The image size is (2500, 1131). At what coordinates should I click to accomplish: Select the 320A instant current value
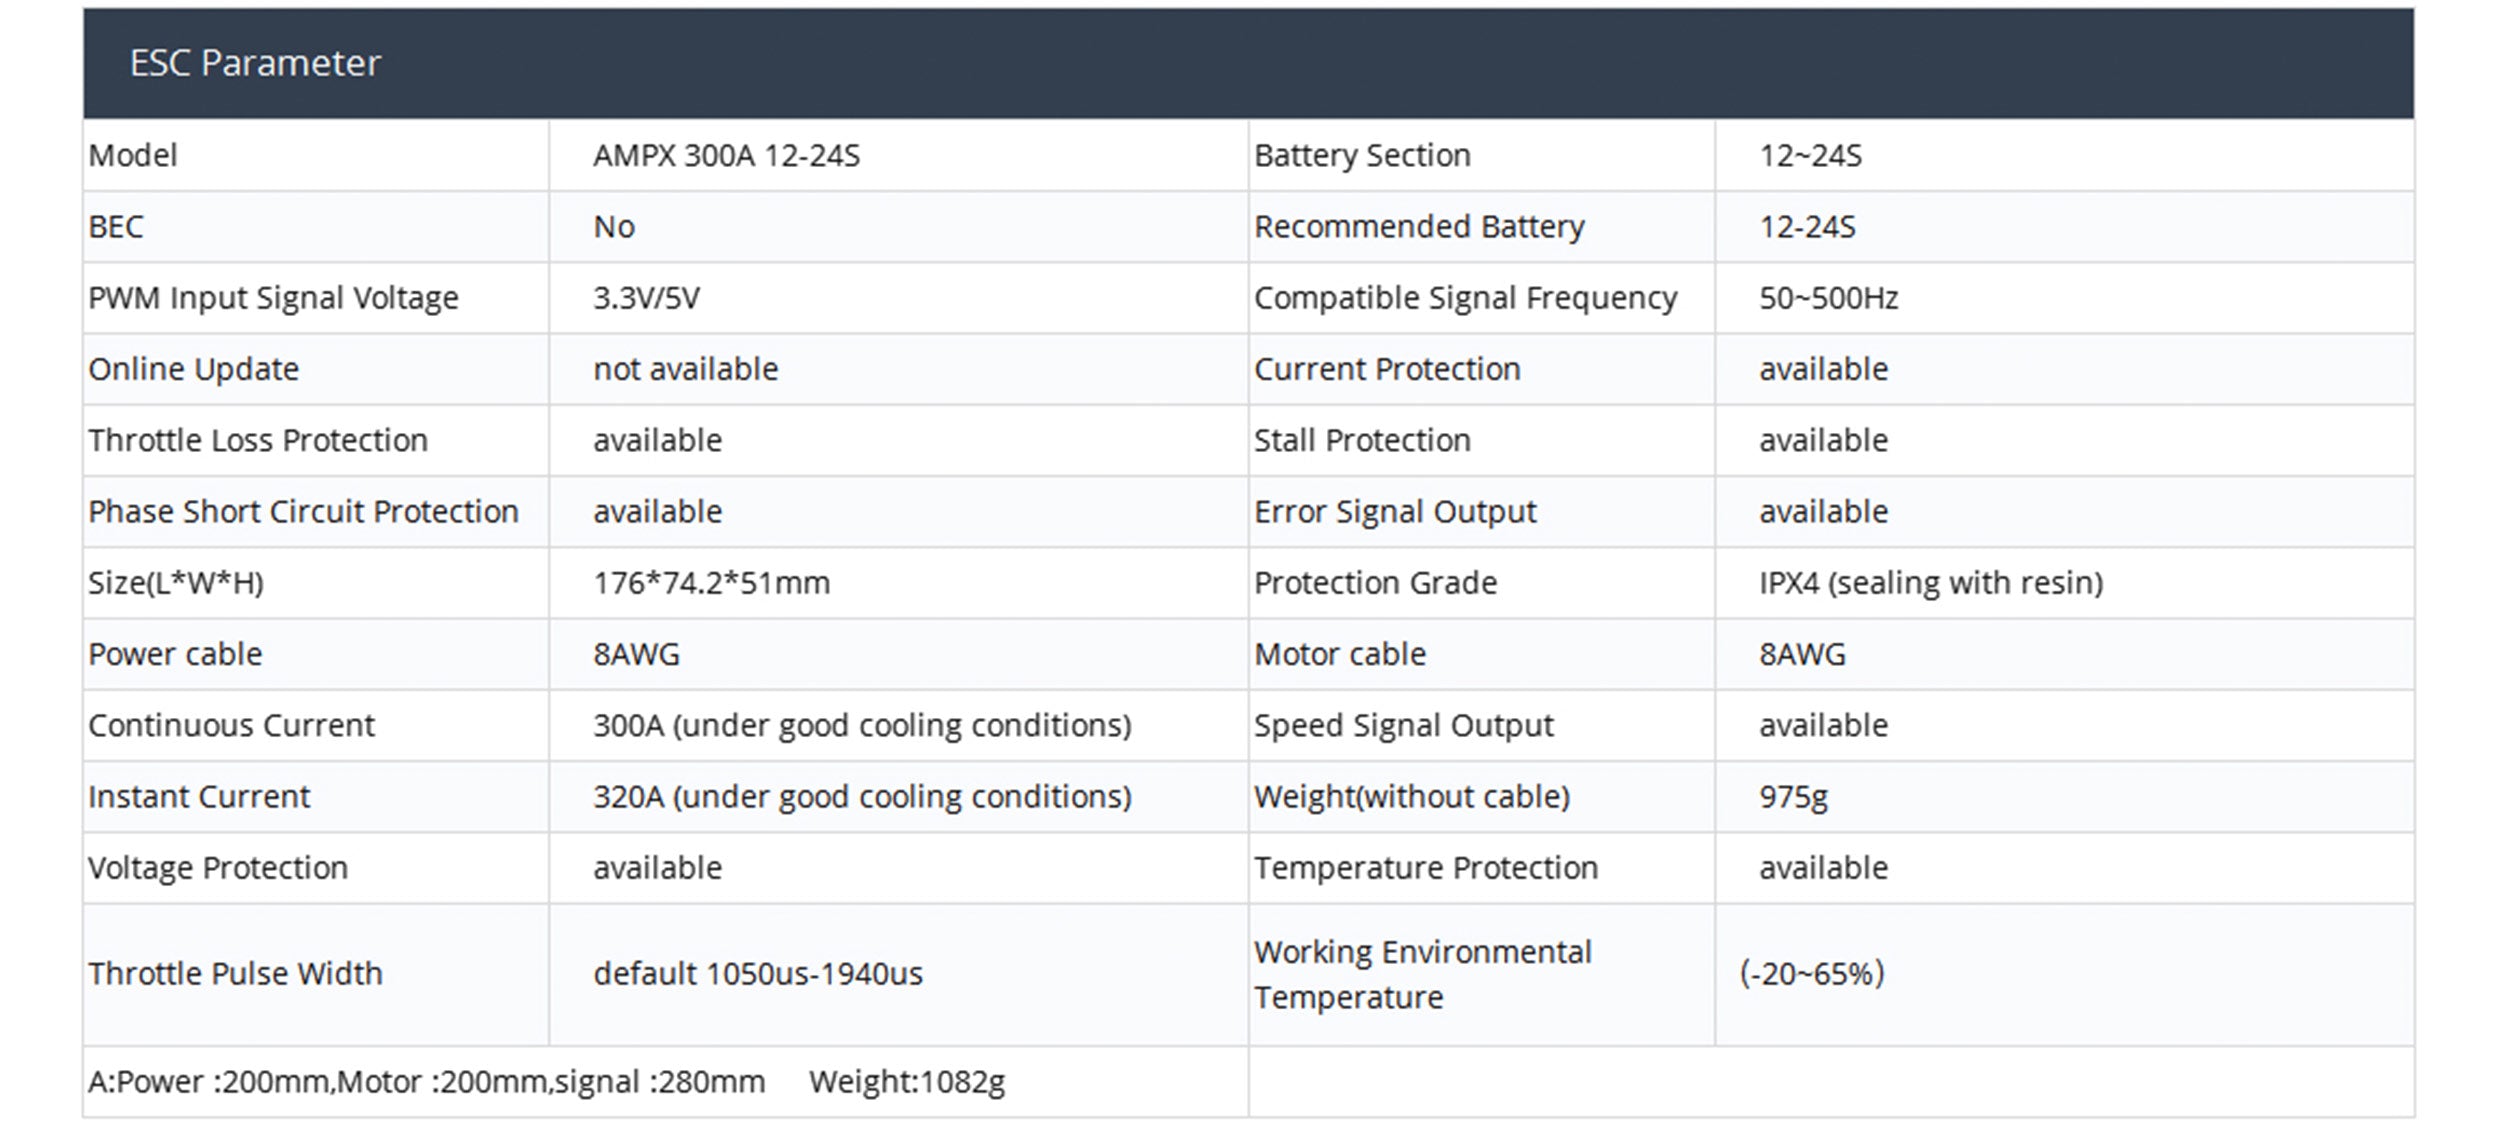pos(861,796)
